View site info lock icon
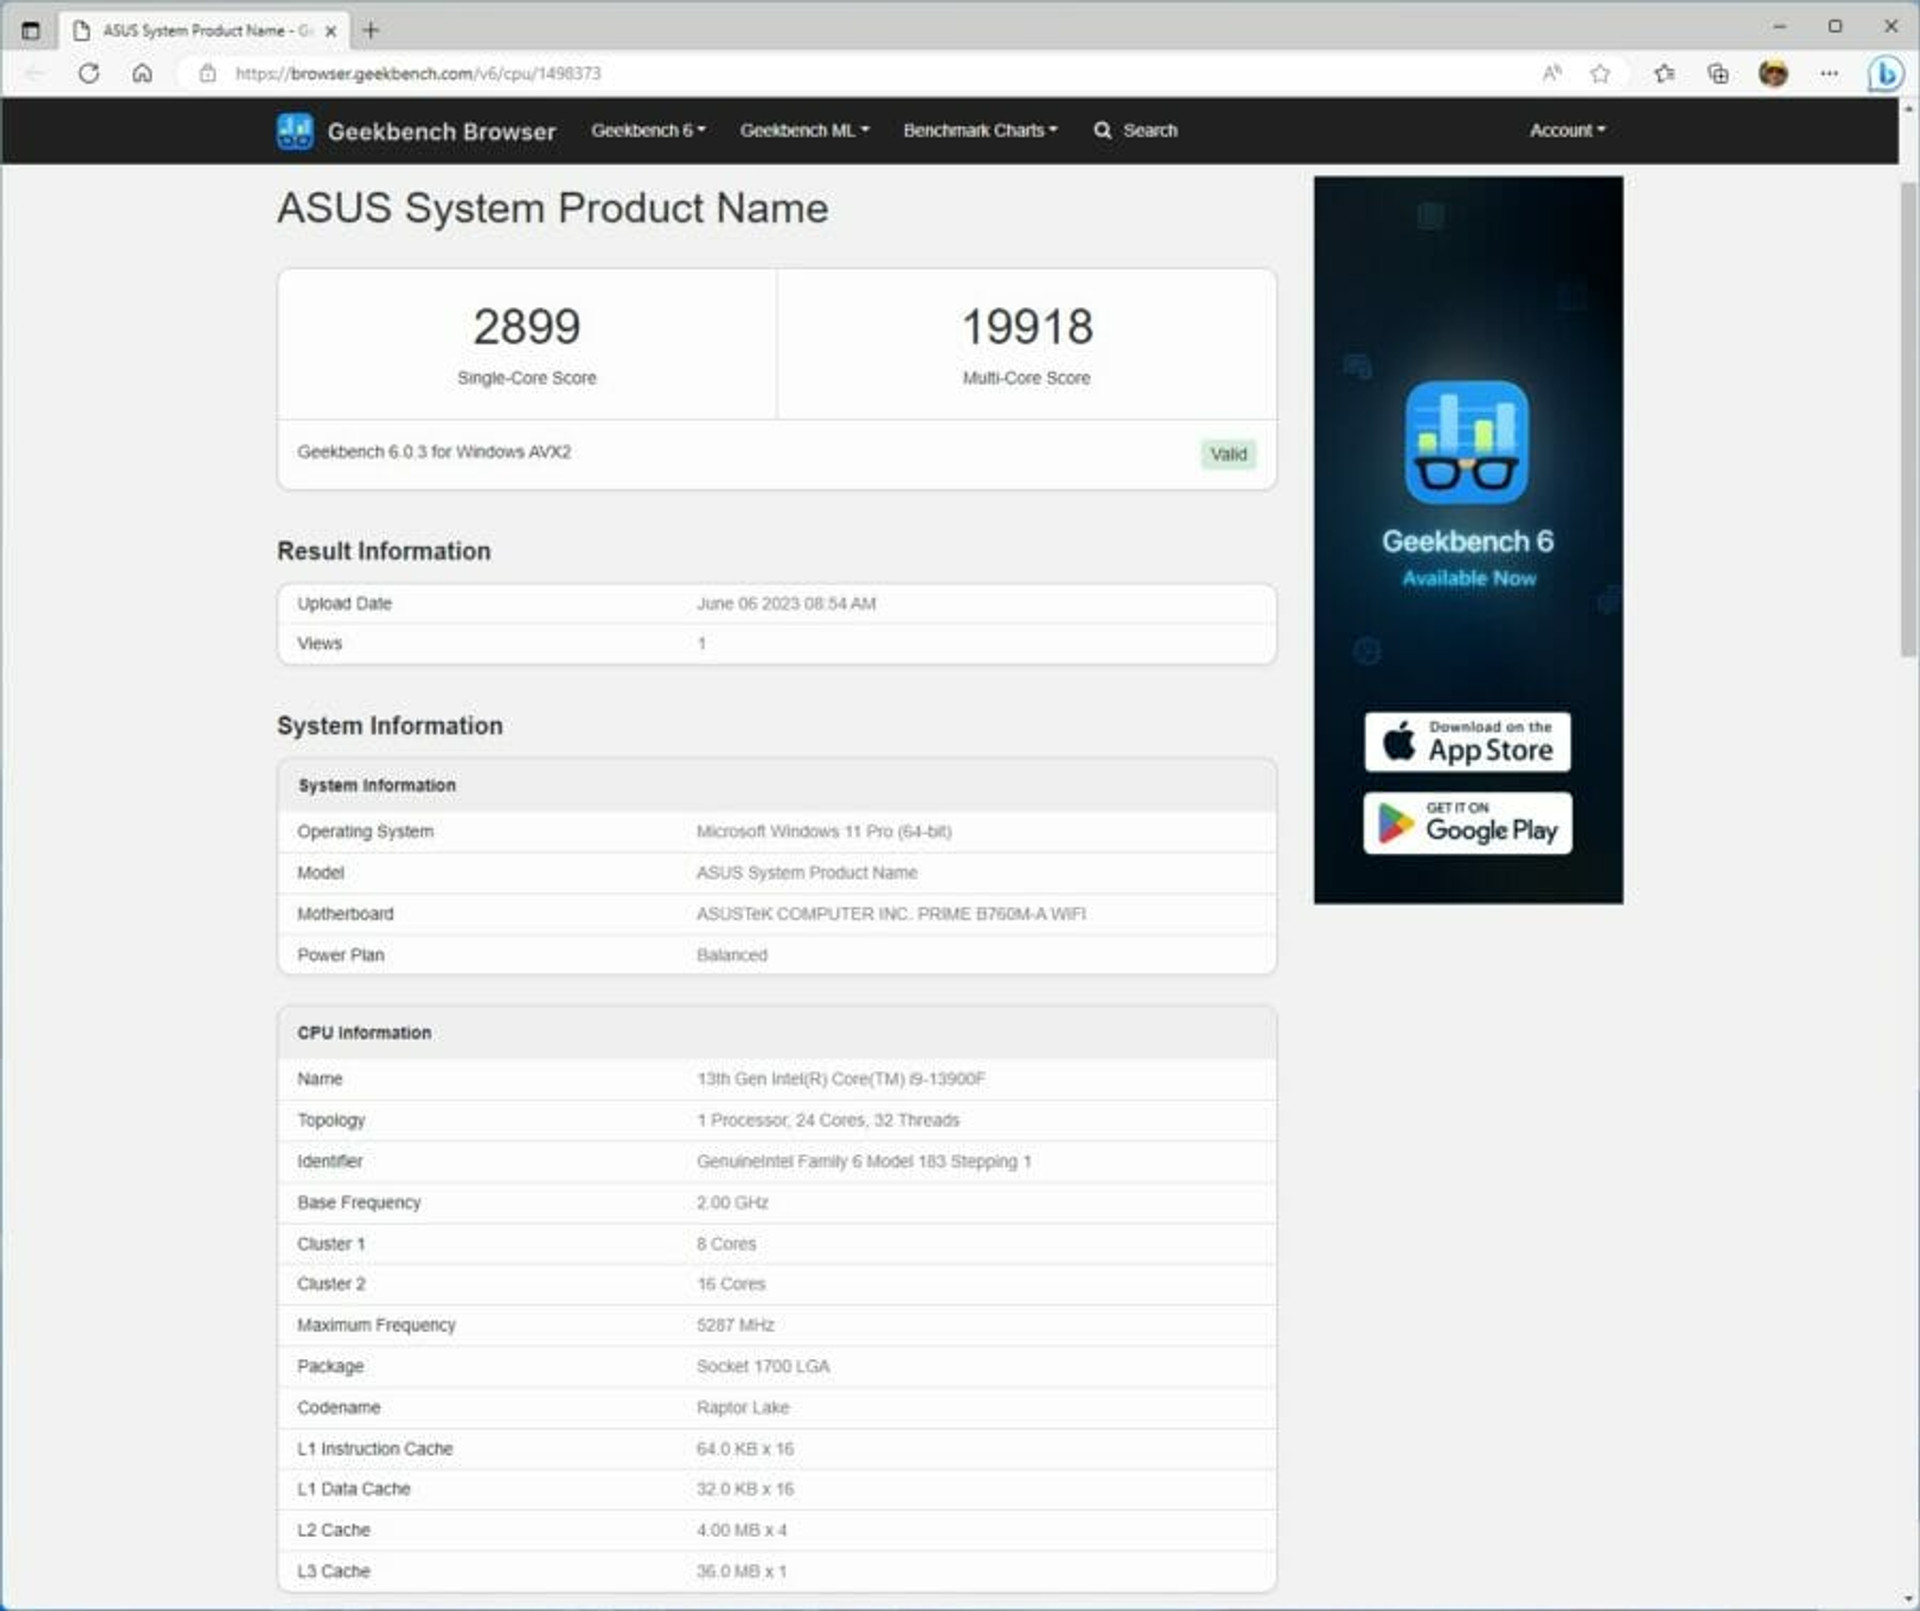Viewport: 1920px width, 1611px height. tap(207, 73)
